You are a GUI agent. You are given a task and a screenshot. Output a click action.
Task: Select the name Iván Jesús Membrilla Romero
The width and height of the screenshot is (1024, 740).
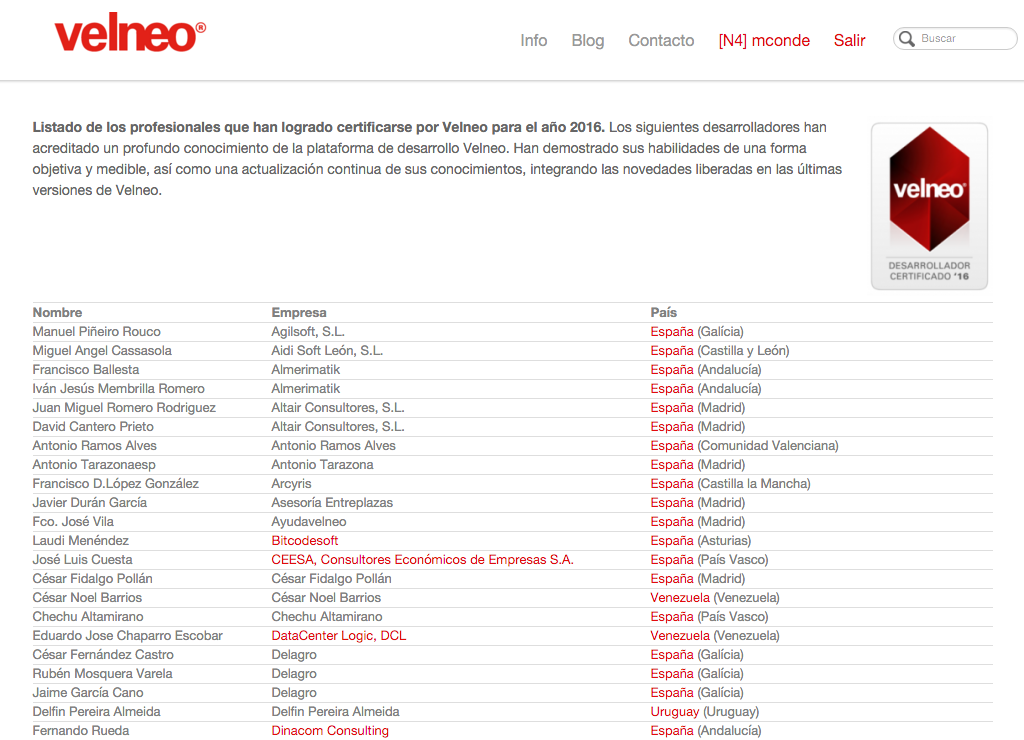(x=118, y=389)
